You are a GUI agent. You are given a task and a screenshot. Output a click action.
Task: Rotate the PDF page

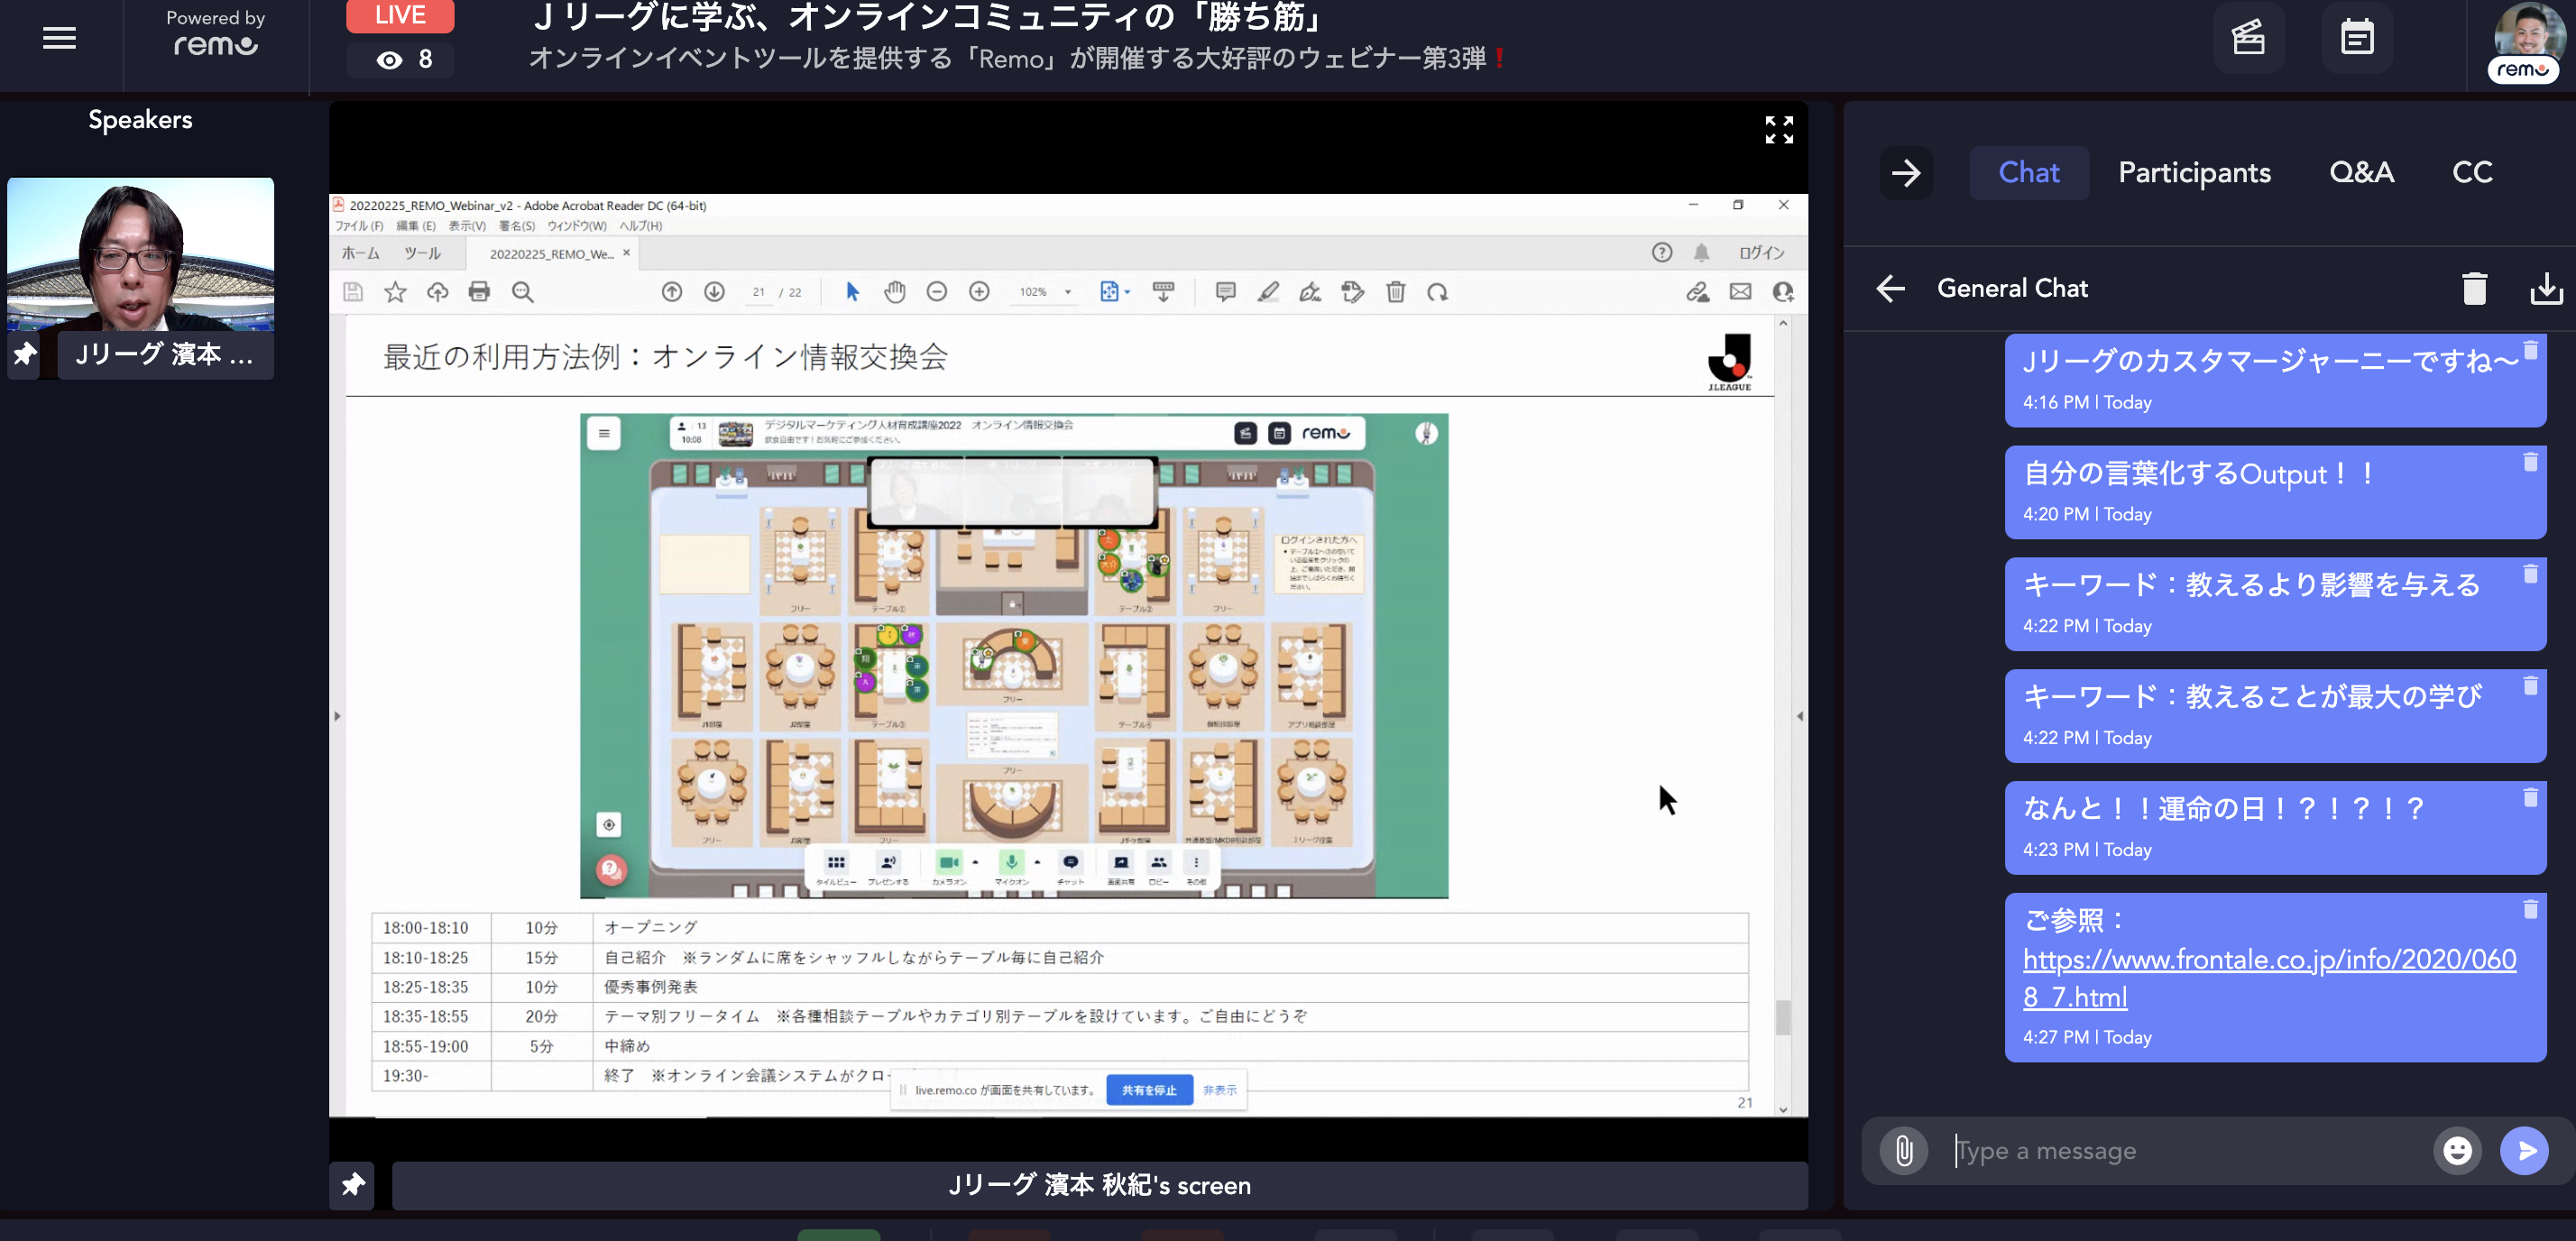(1437, 292)
